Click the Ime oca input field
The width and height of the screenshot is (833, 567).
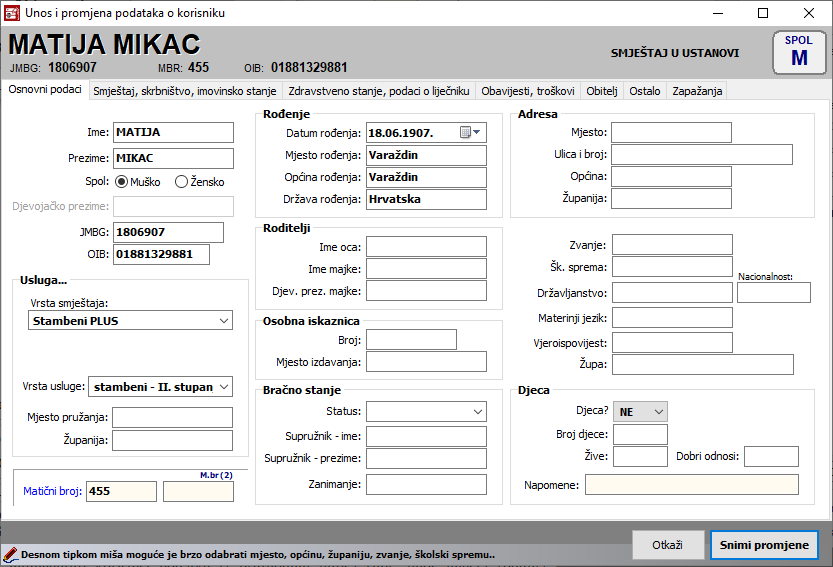(426, 247)
